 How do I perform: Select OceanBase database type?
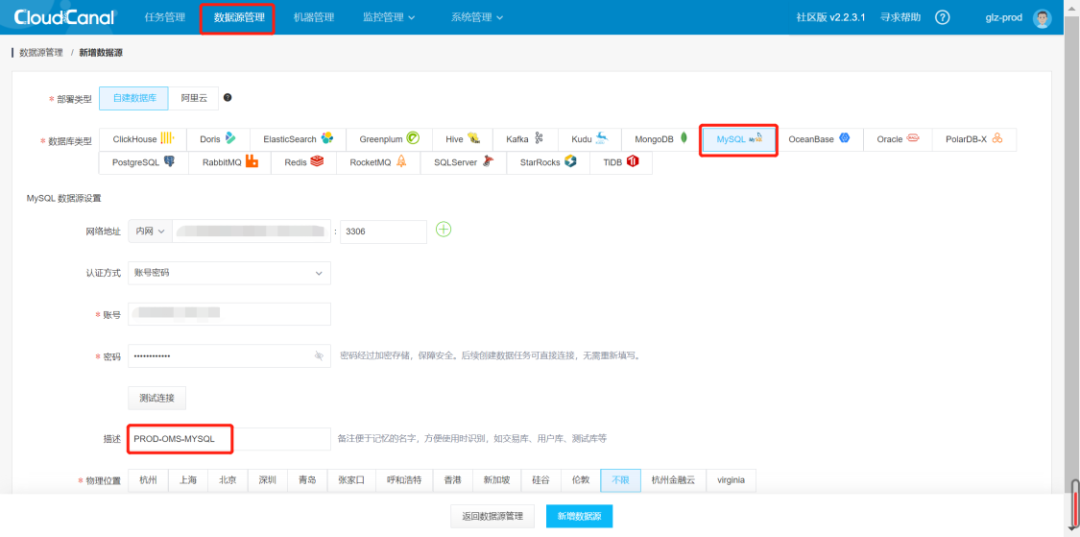click(819, 139)
